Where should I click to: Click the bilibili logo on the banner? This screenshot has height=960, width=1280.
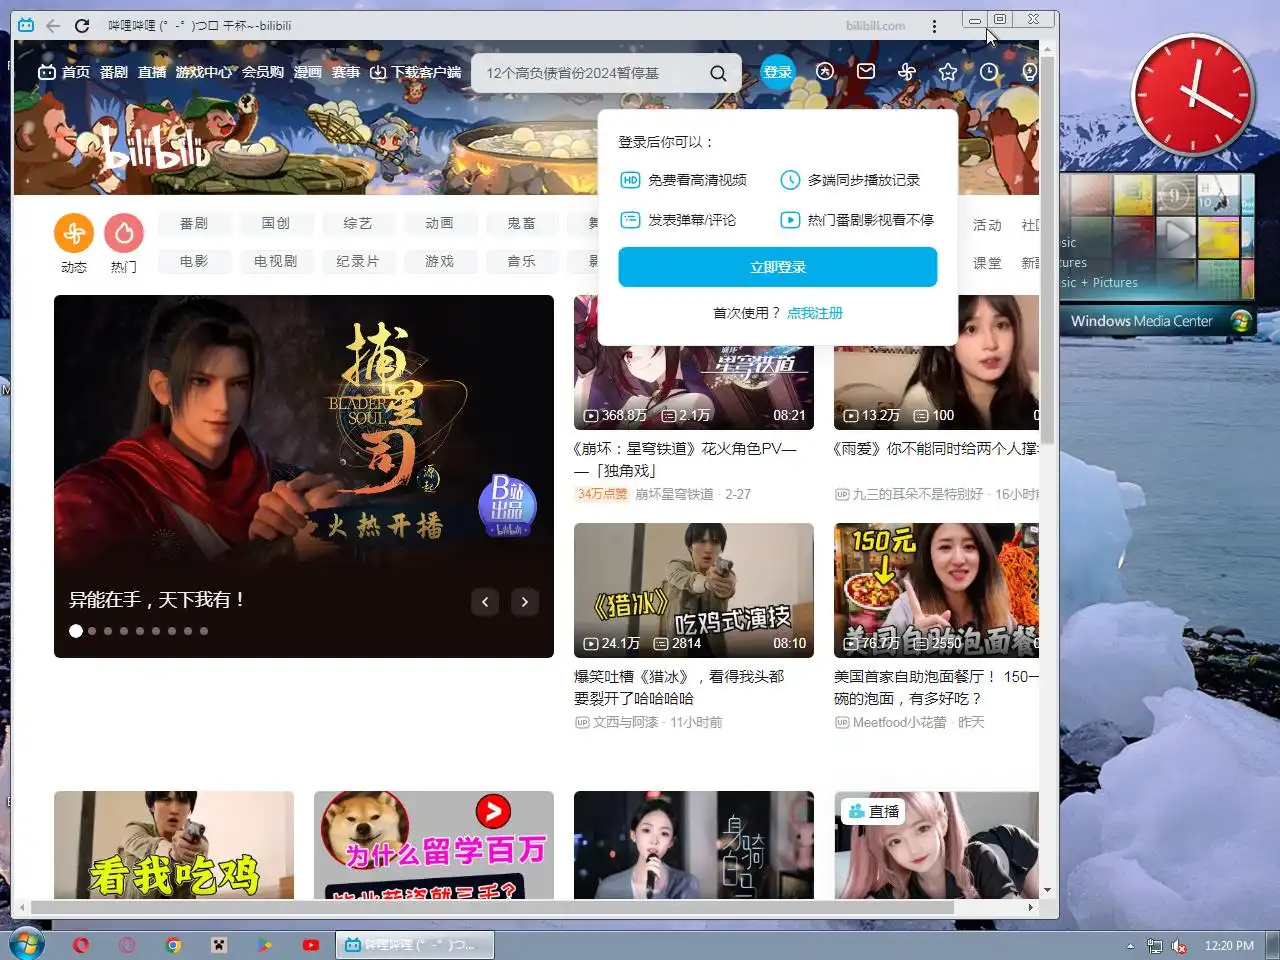(157, 147)
